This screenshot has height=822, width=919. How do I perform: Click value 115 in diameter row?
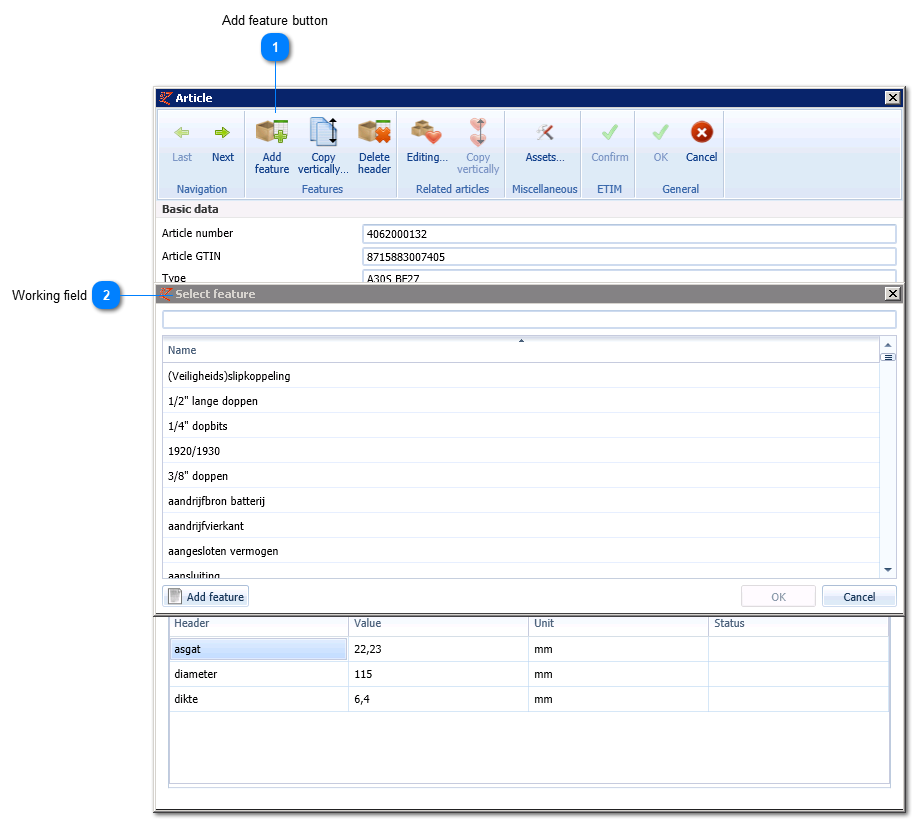point(438,674)
